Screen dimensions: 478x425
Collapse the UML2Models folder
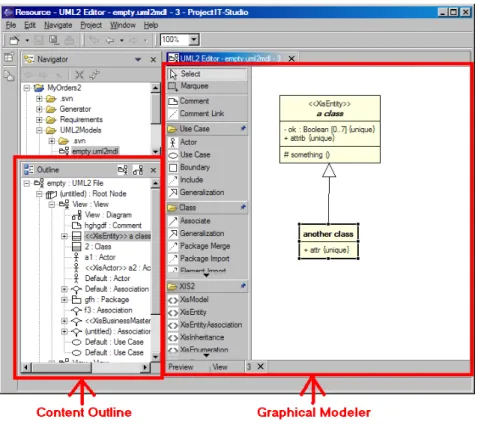[x=39, y=130]
